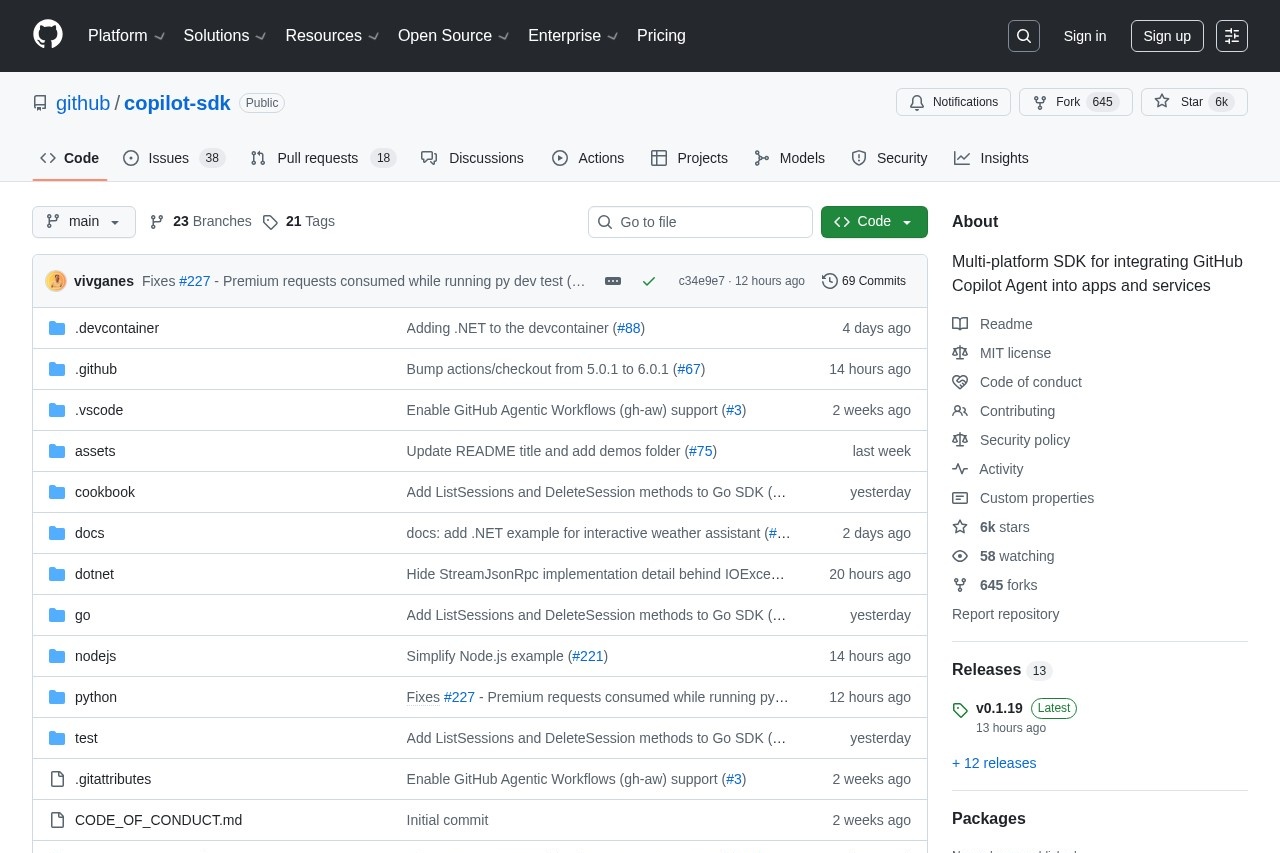Click the CODE_OF_CONDUCT.md file icon
Viewport: 1280px width, 853px height.
tap(57, 820)
